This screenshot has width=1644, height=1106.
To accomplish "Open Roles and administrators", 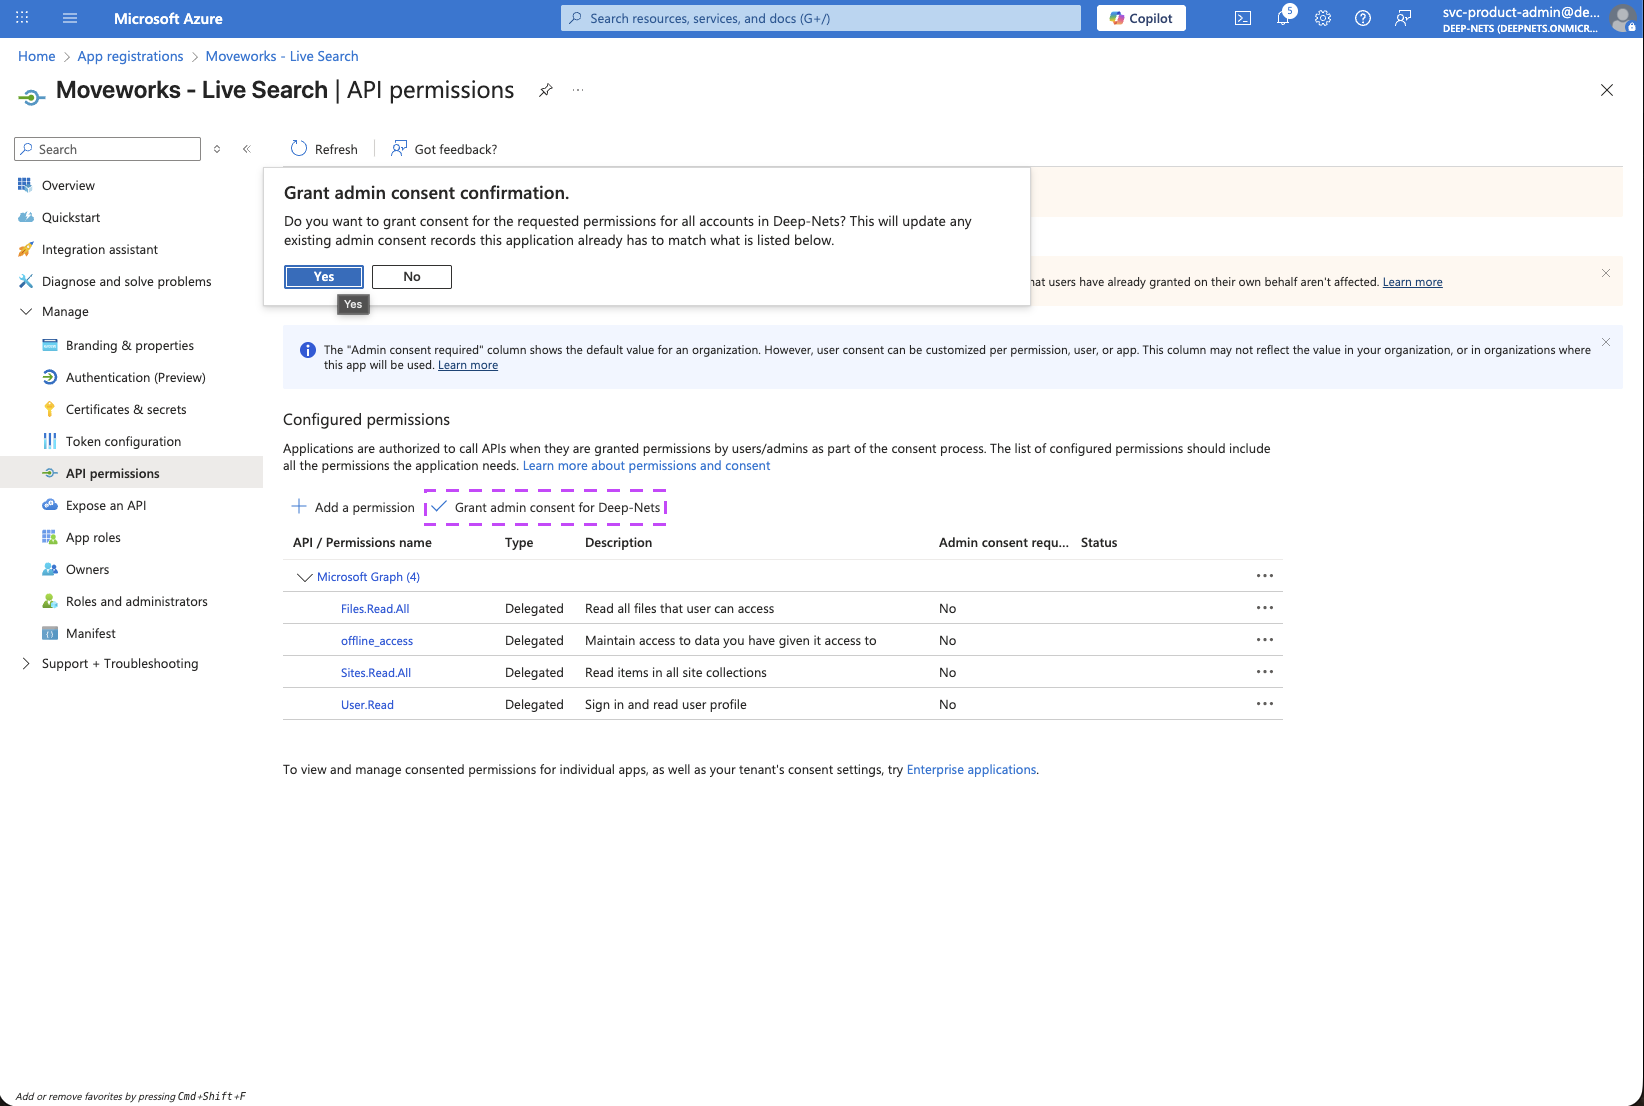I will [137, 601].
